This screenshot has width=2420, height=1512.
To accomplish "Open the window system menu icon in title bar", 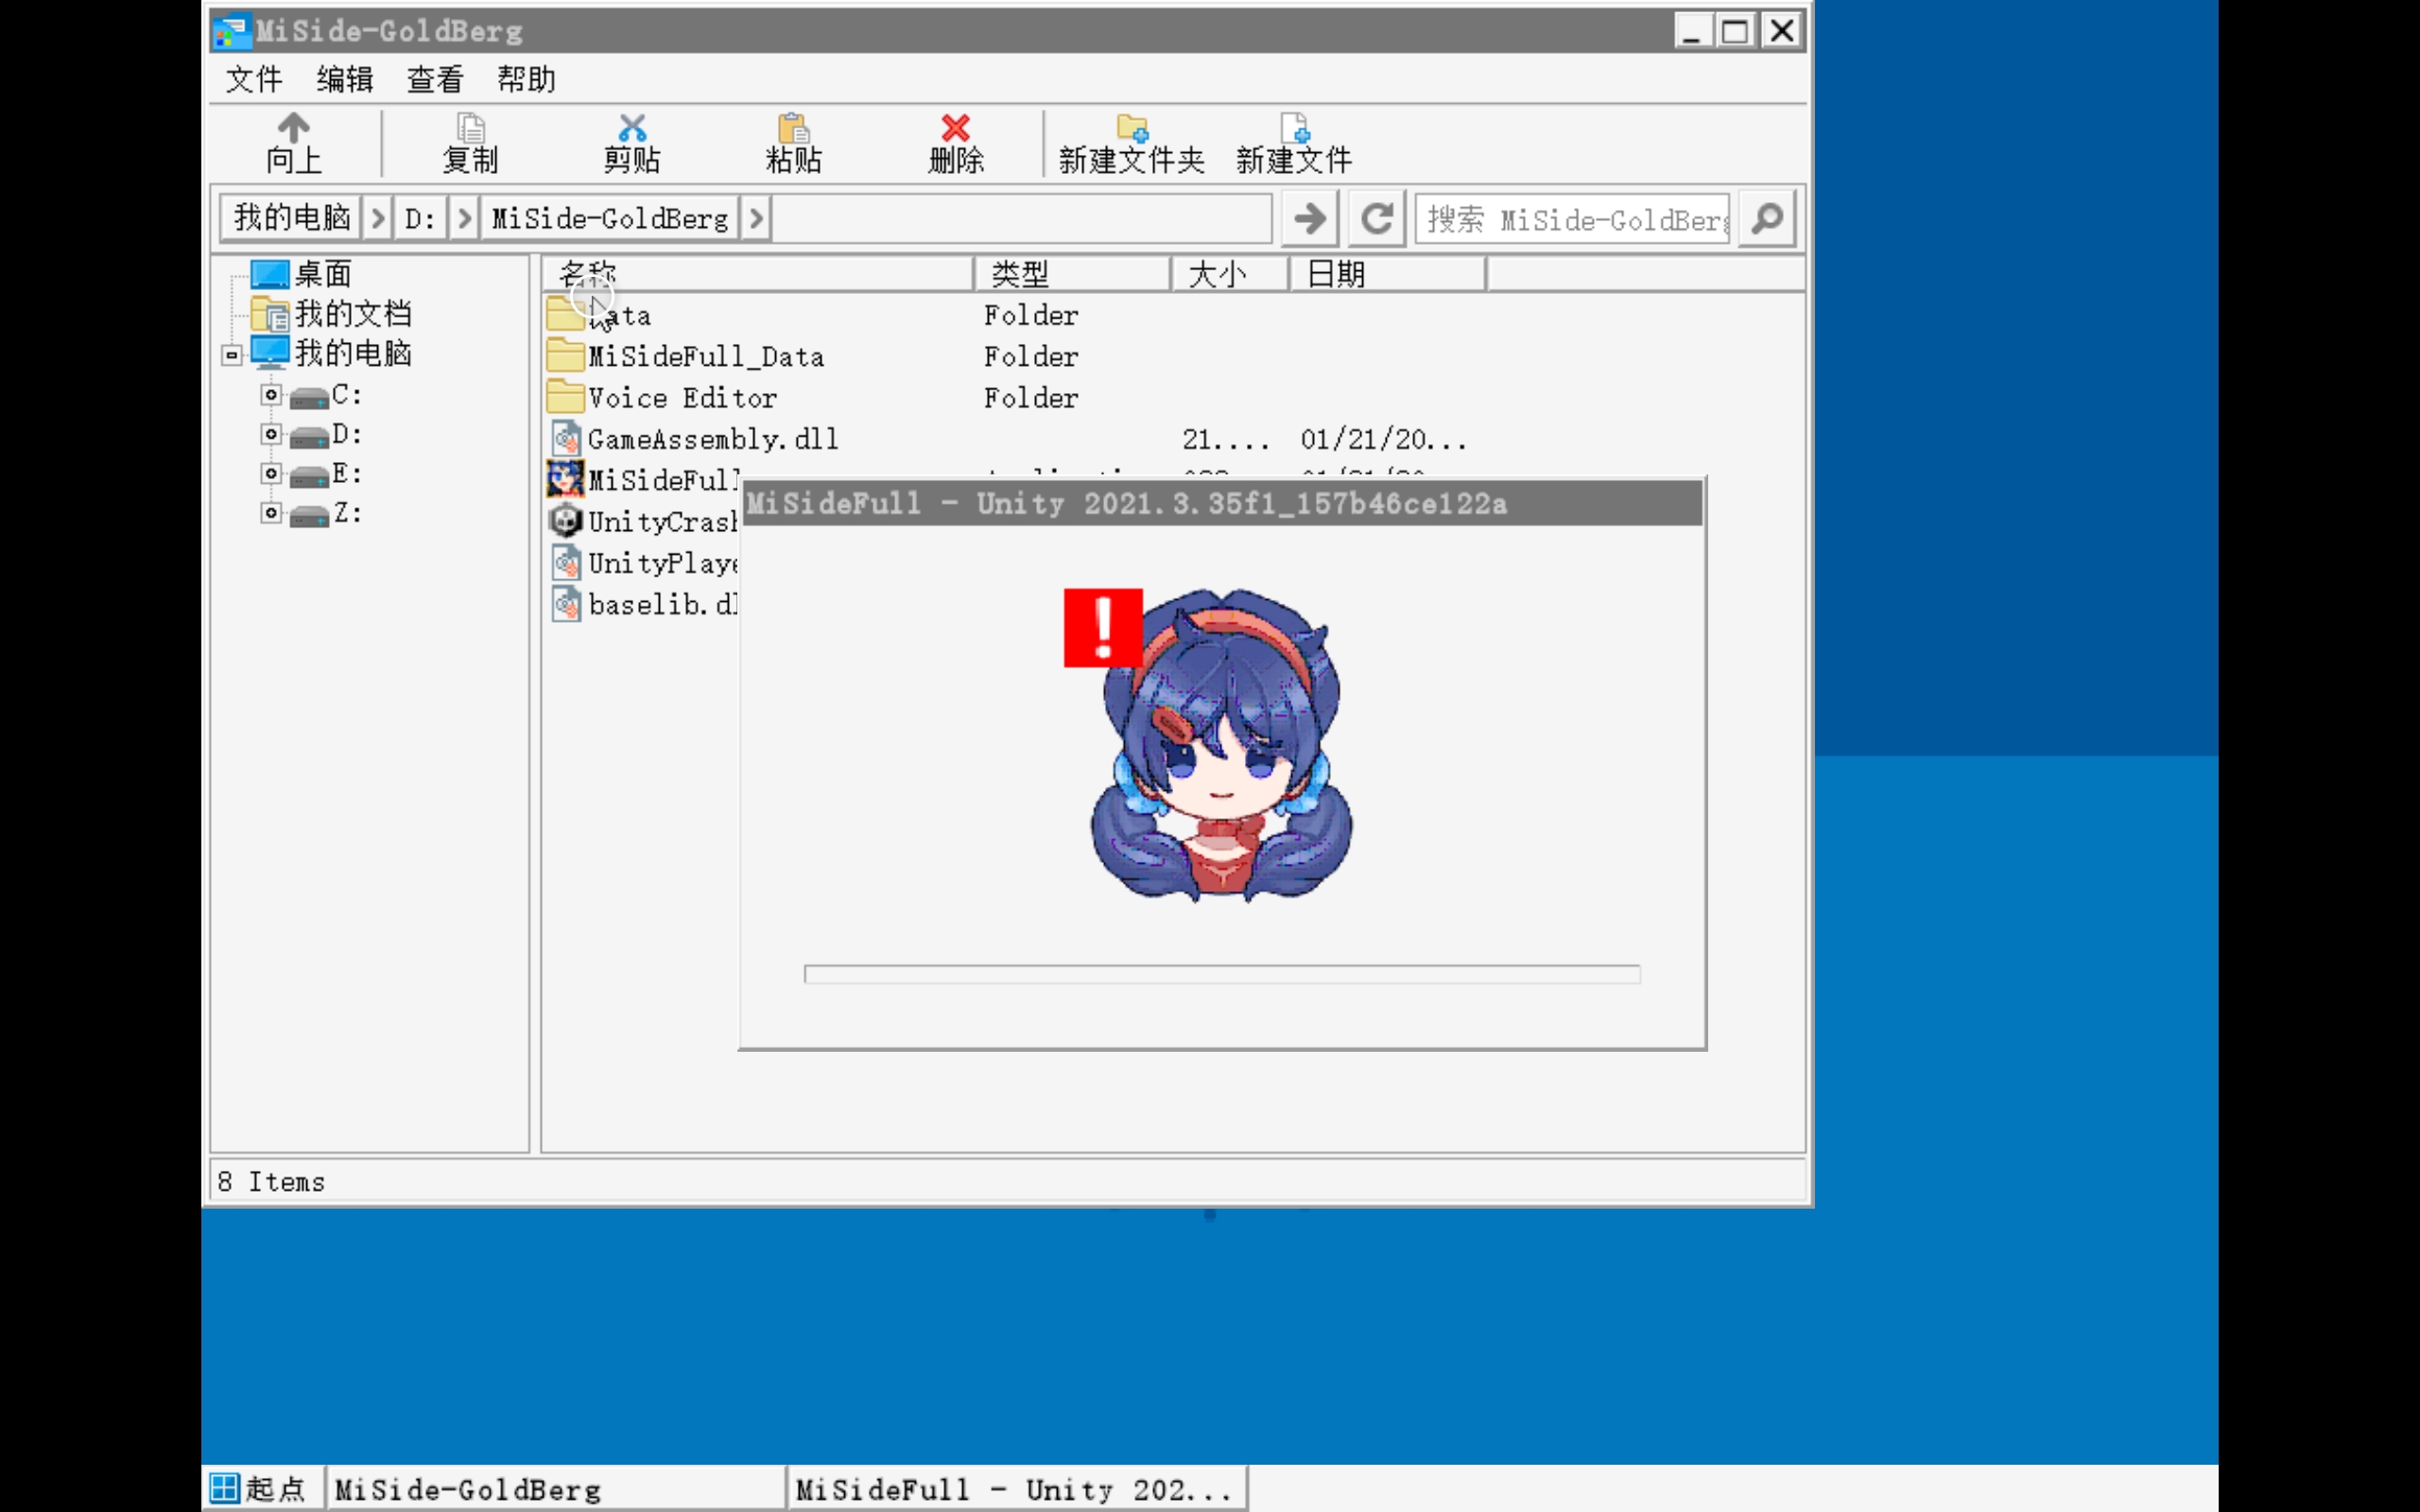I will pos(230,31).
